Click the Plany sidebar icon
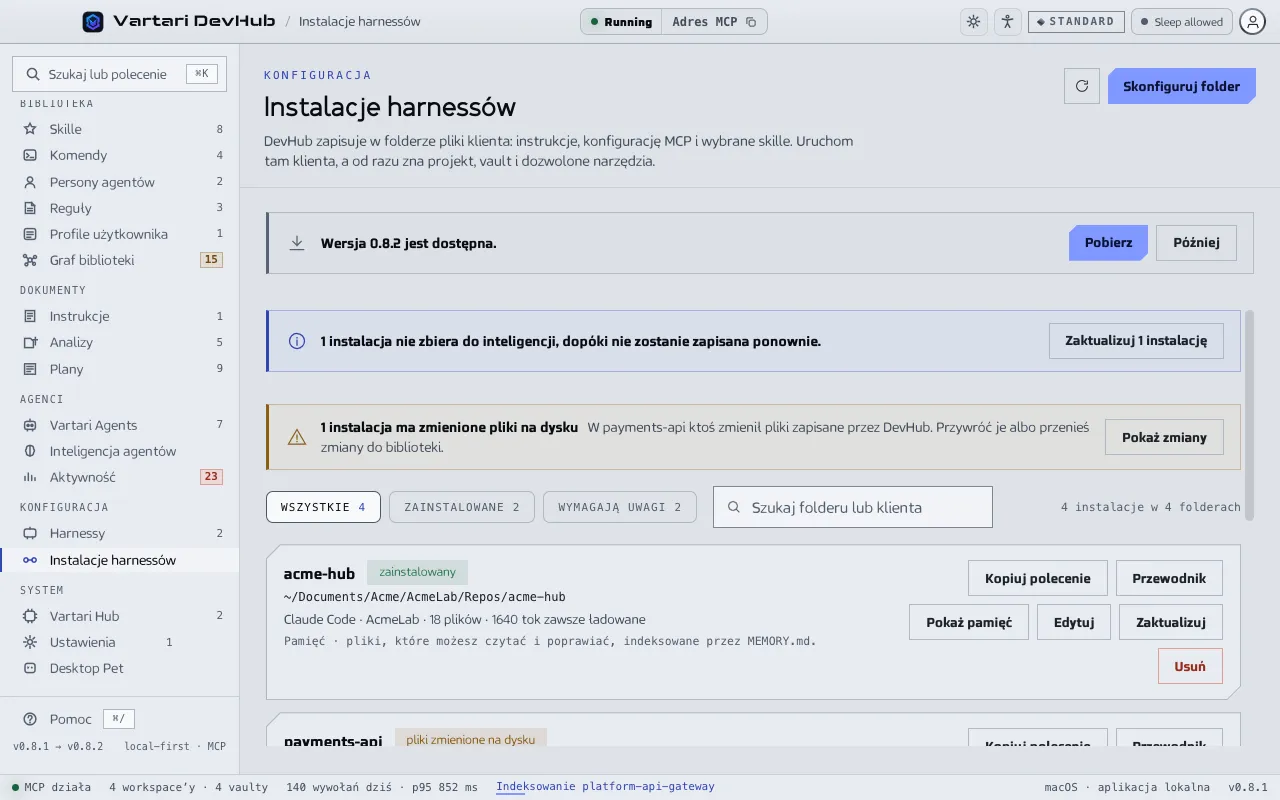The height and width of the screenshot is (800, 1280). [30, 369]
